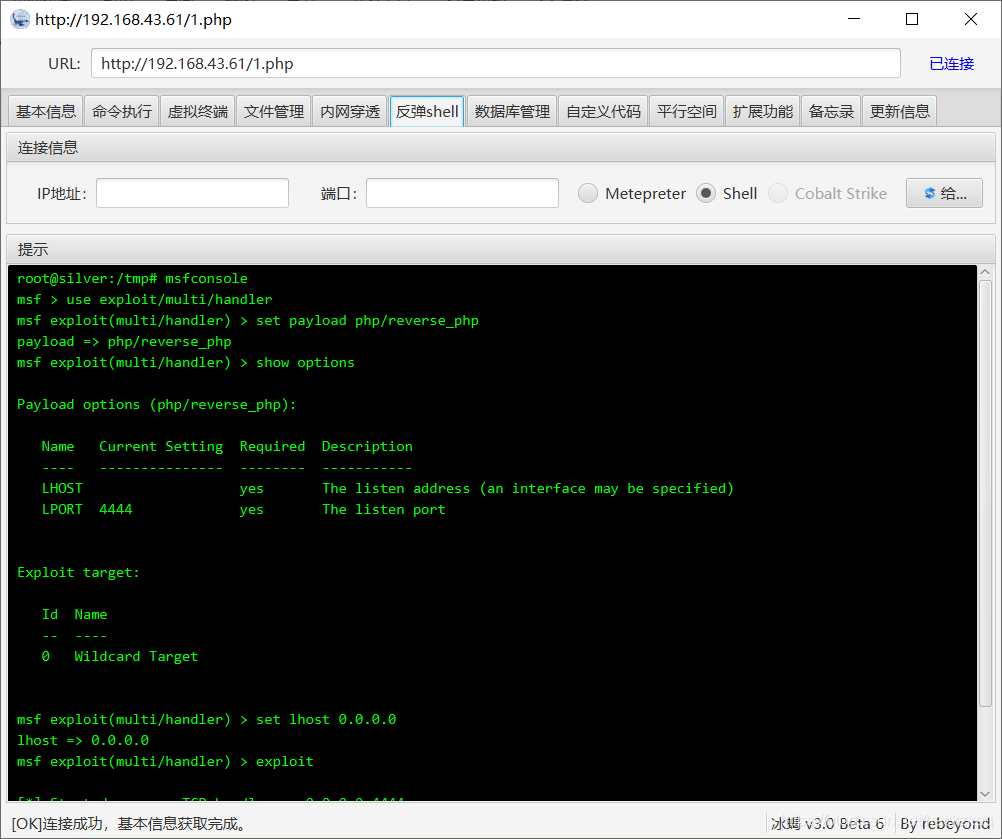Viewport: 1002px width, 839px height.
Task: Click the terminal vertical scrollbar thumb
Action: [x=985, y=493]
